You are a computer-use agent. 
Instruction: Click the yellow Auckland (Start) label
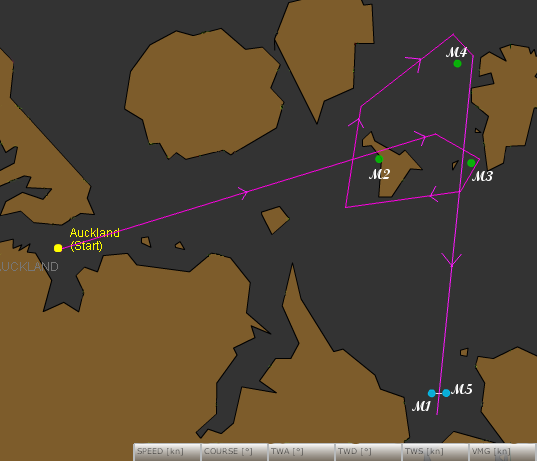[95, 239]
